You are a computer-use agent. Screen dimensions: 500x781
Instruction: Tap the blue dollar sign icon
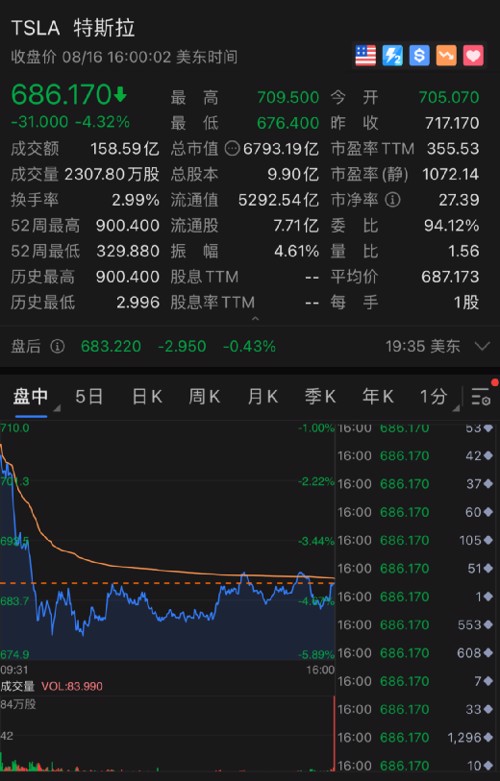(419, 55)
